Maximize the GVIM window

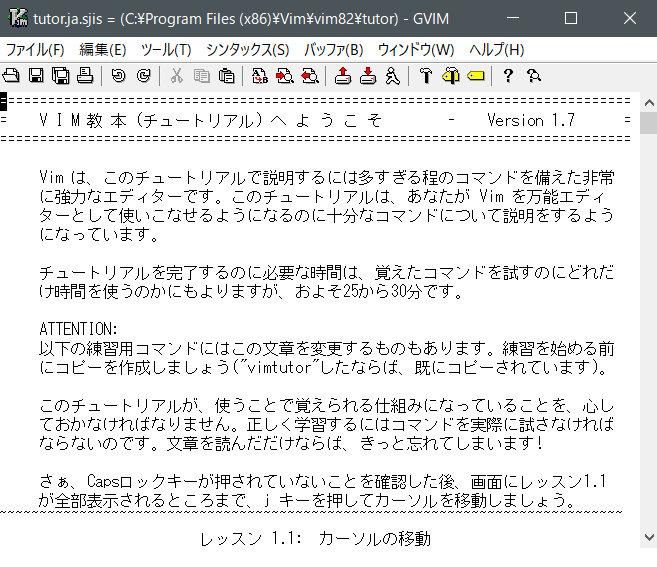click(571, 18)
